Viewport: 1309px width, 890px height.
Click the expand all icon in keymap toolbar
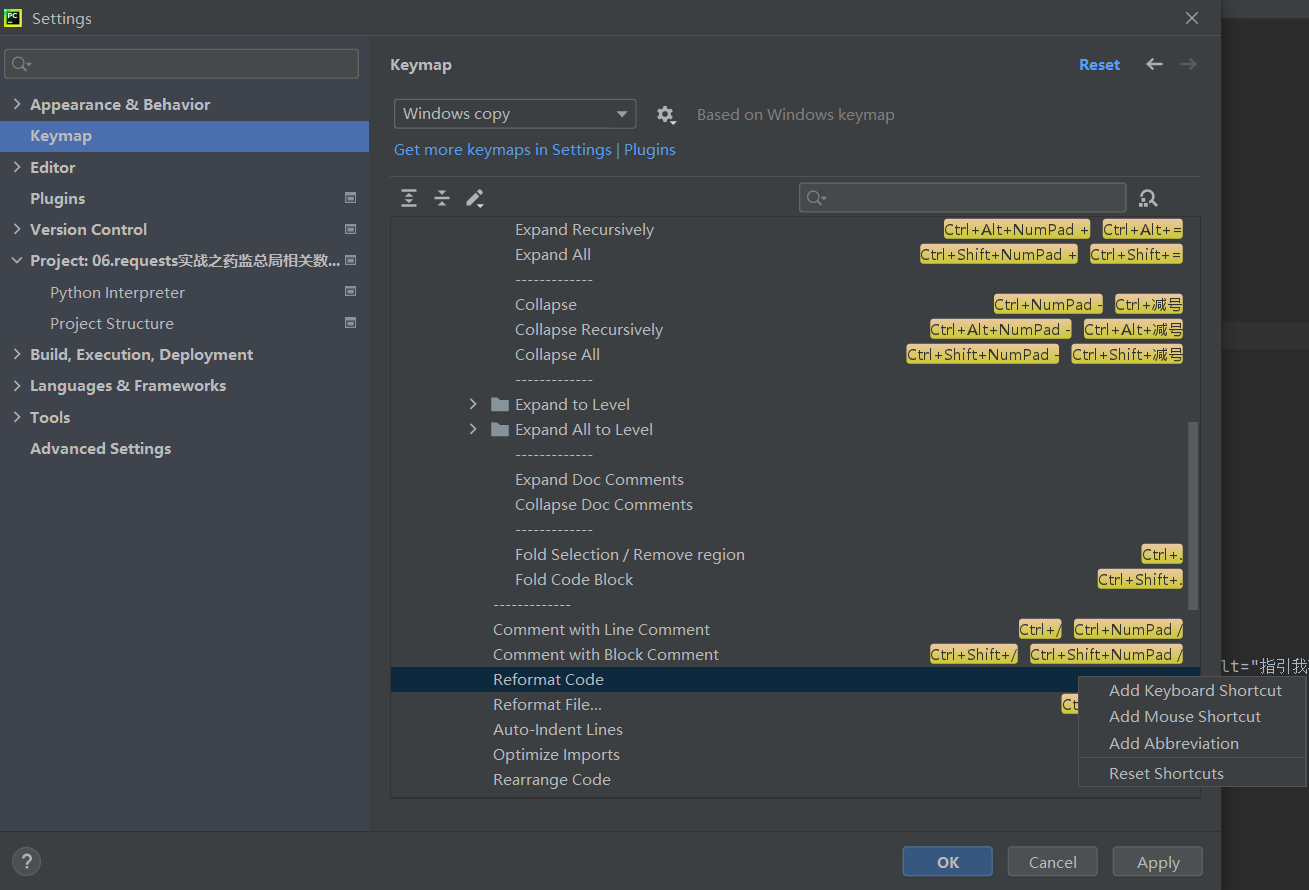click(x=409, y=198)
